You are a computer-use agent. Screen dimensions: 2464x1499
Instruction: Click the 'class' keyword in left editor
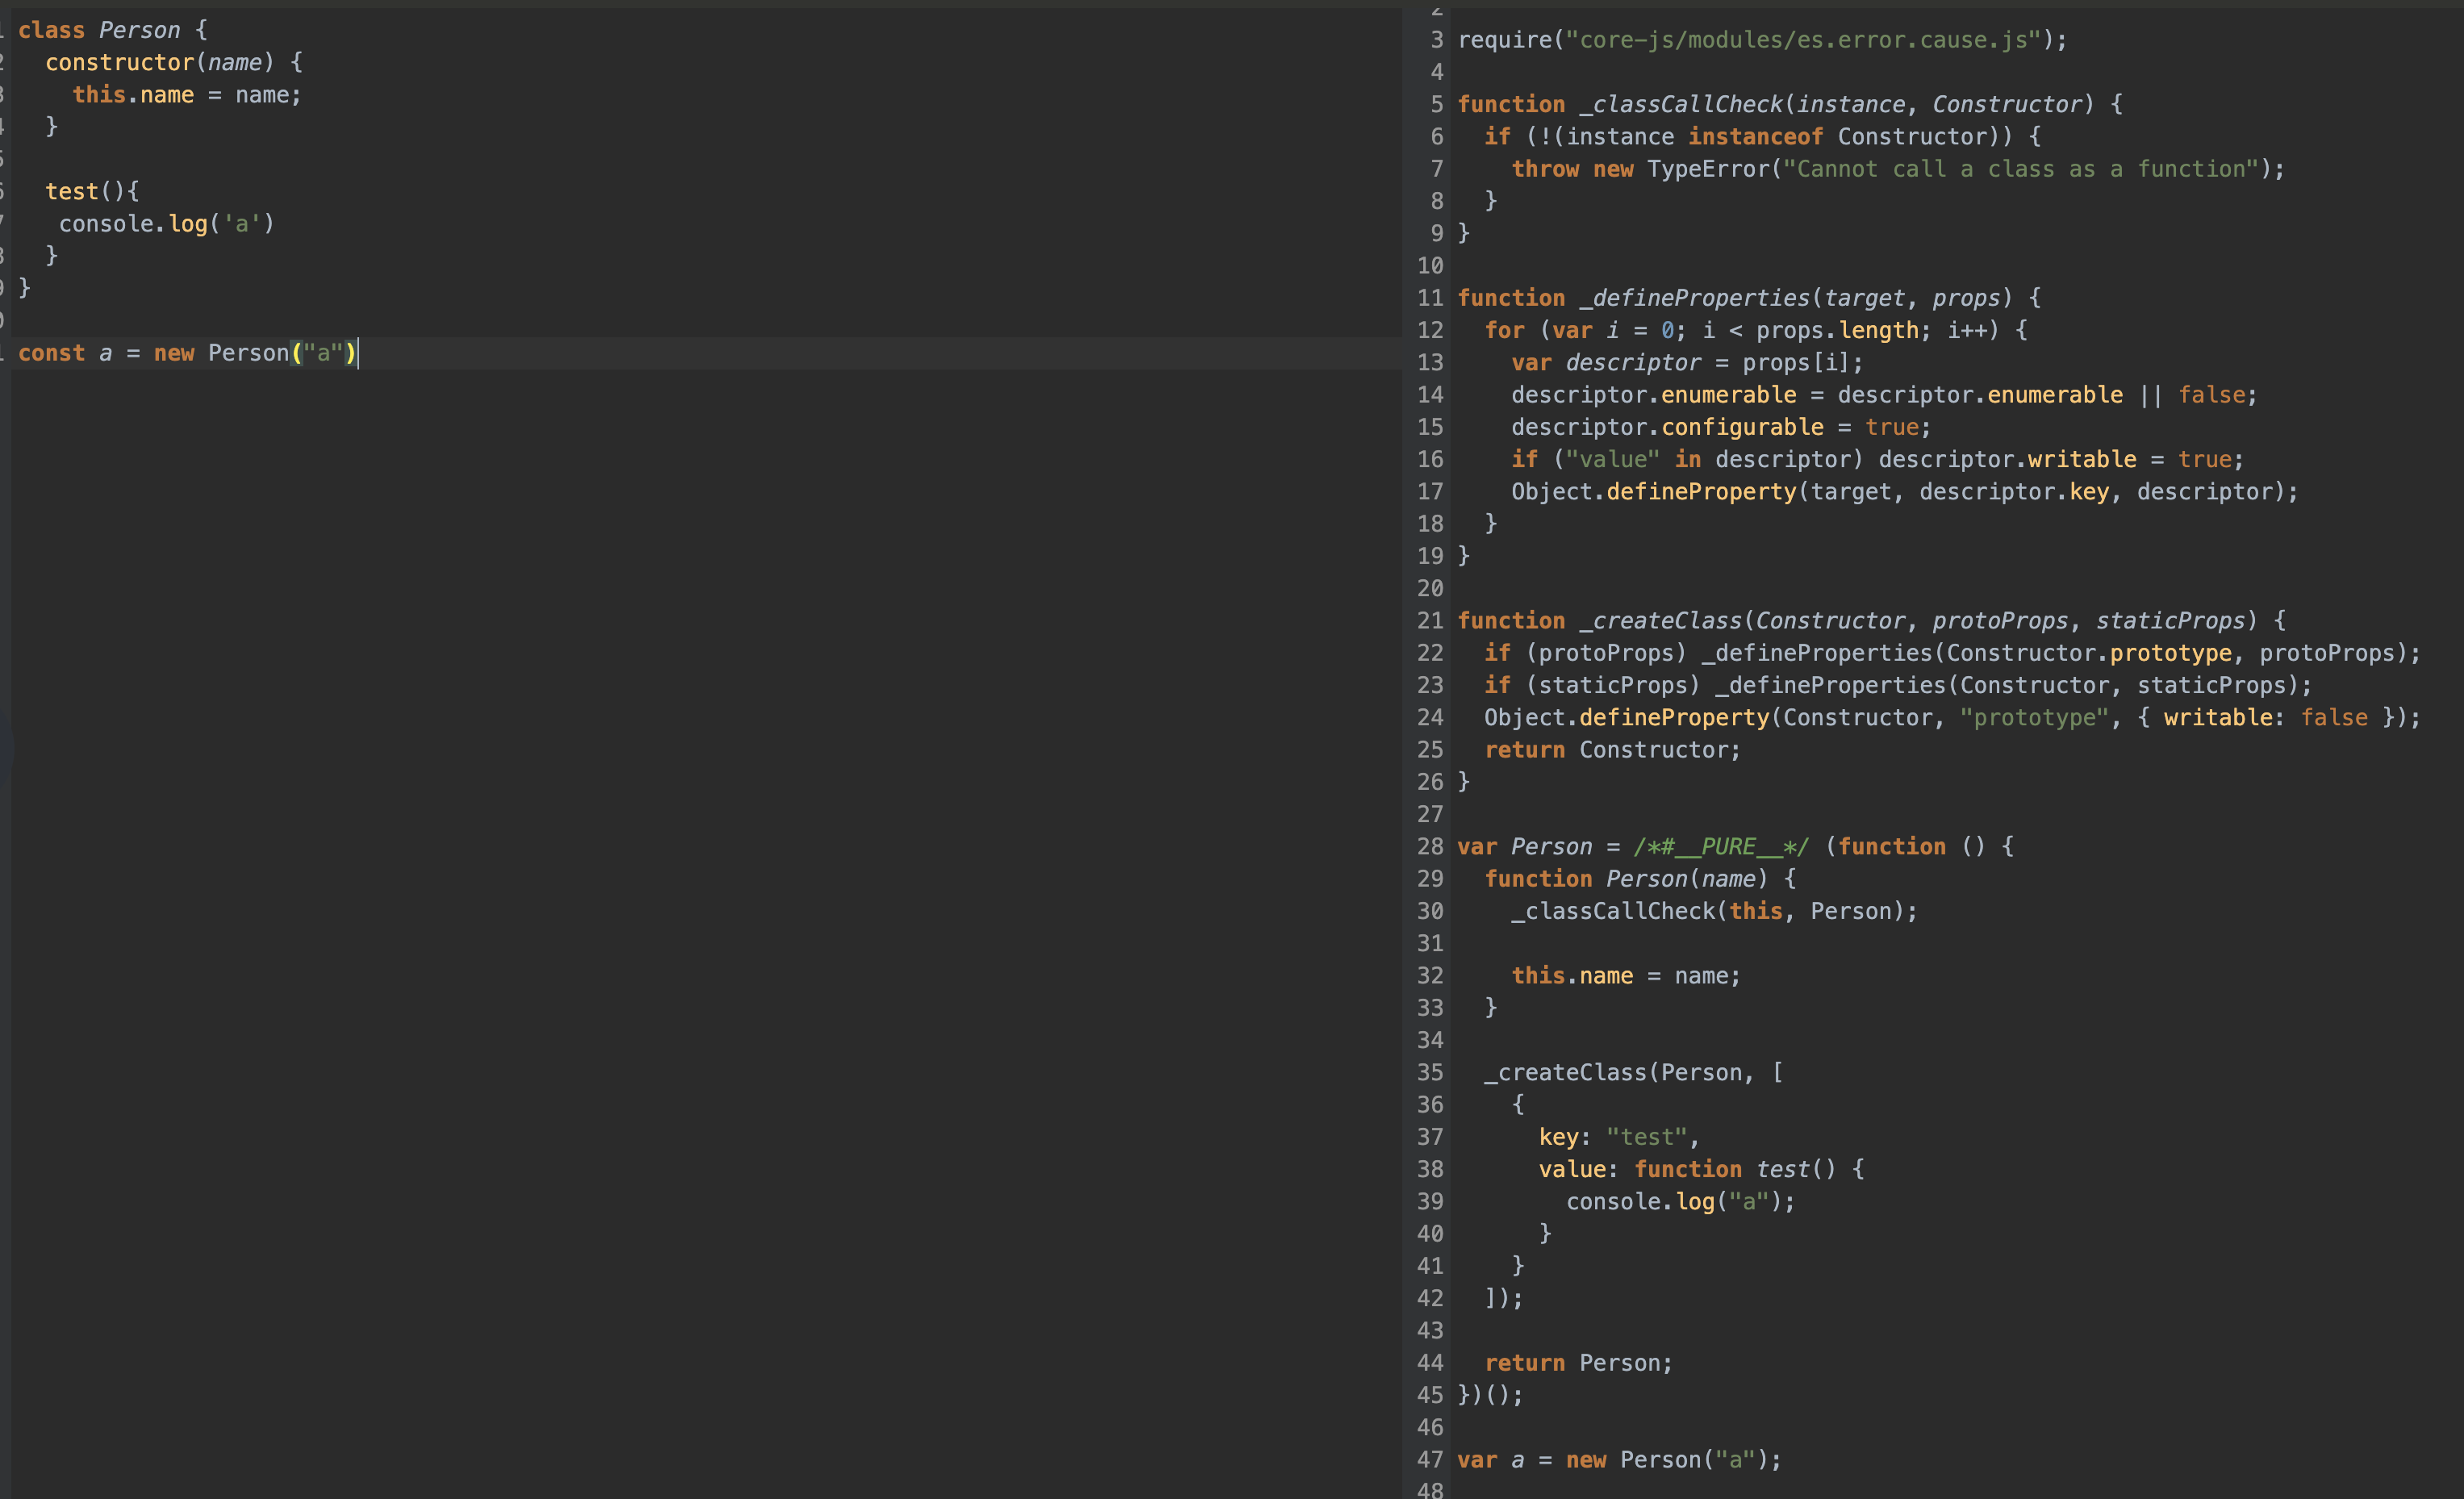pyautogui.click(x=51, y=30)
